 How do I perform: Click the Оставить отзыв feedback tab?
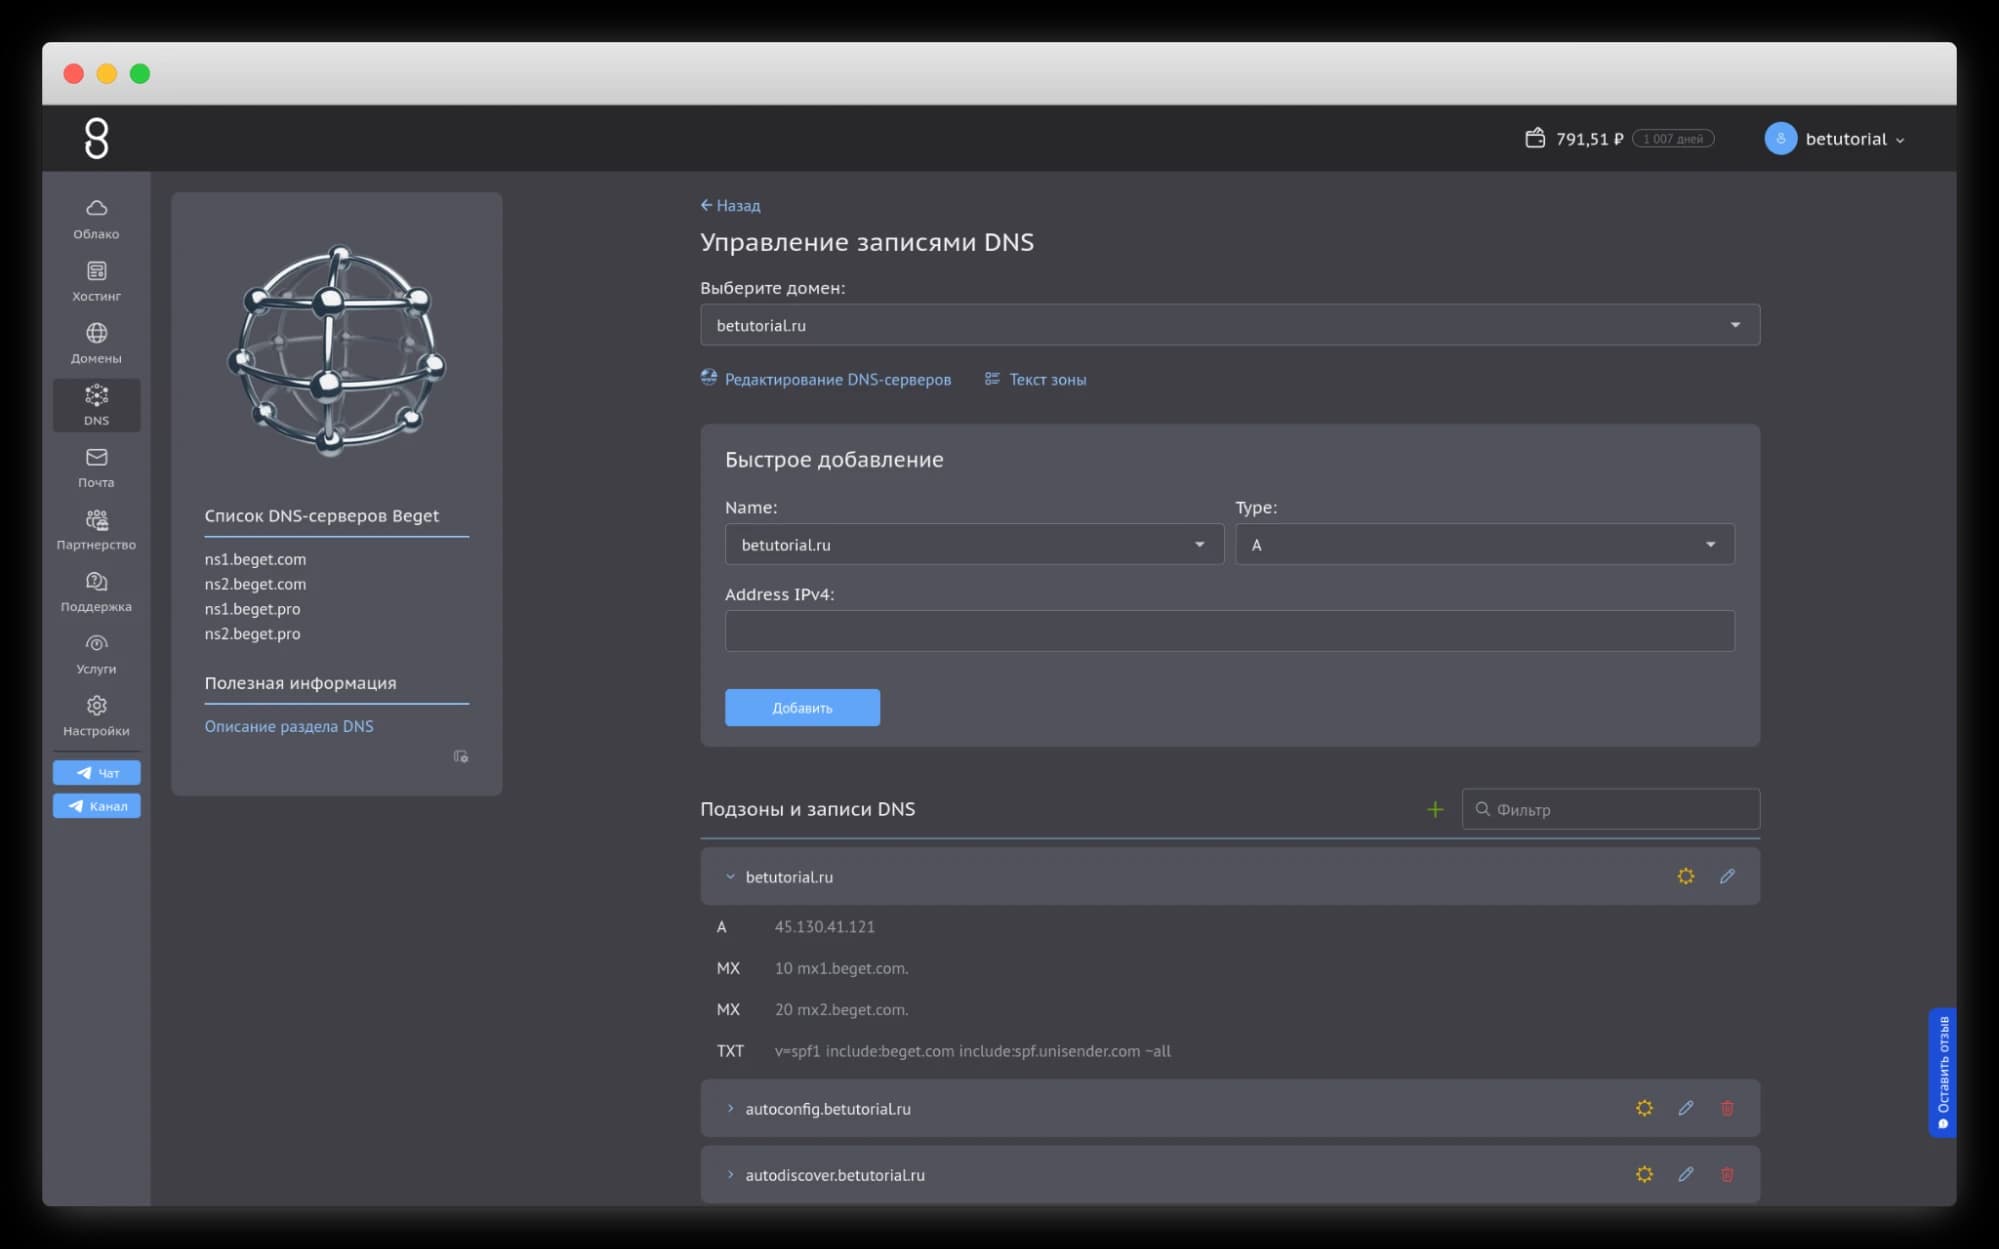point(1942,1072)
